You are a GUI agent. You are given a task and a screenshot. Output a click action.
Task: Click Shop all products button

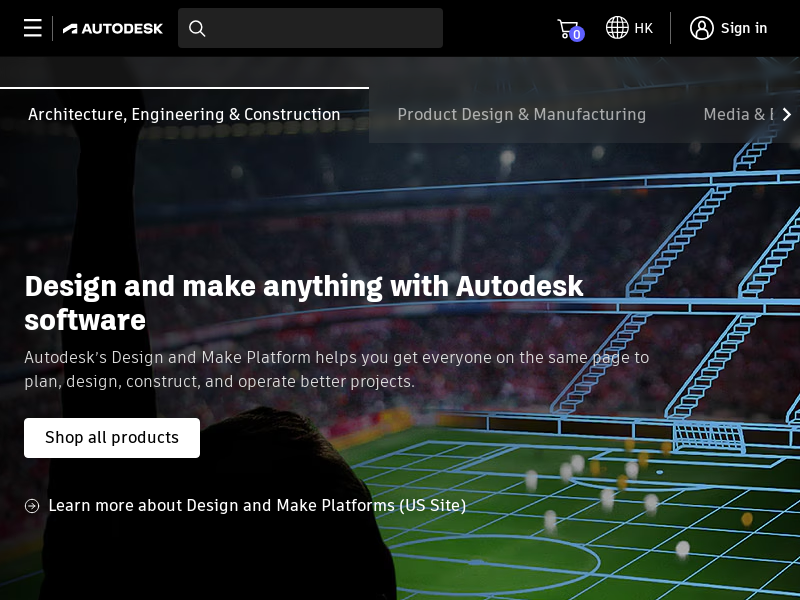pyautogui.click(x=112, y=438)
